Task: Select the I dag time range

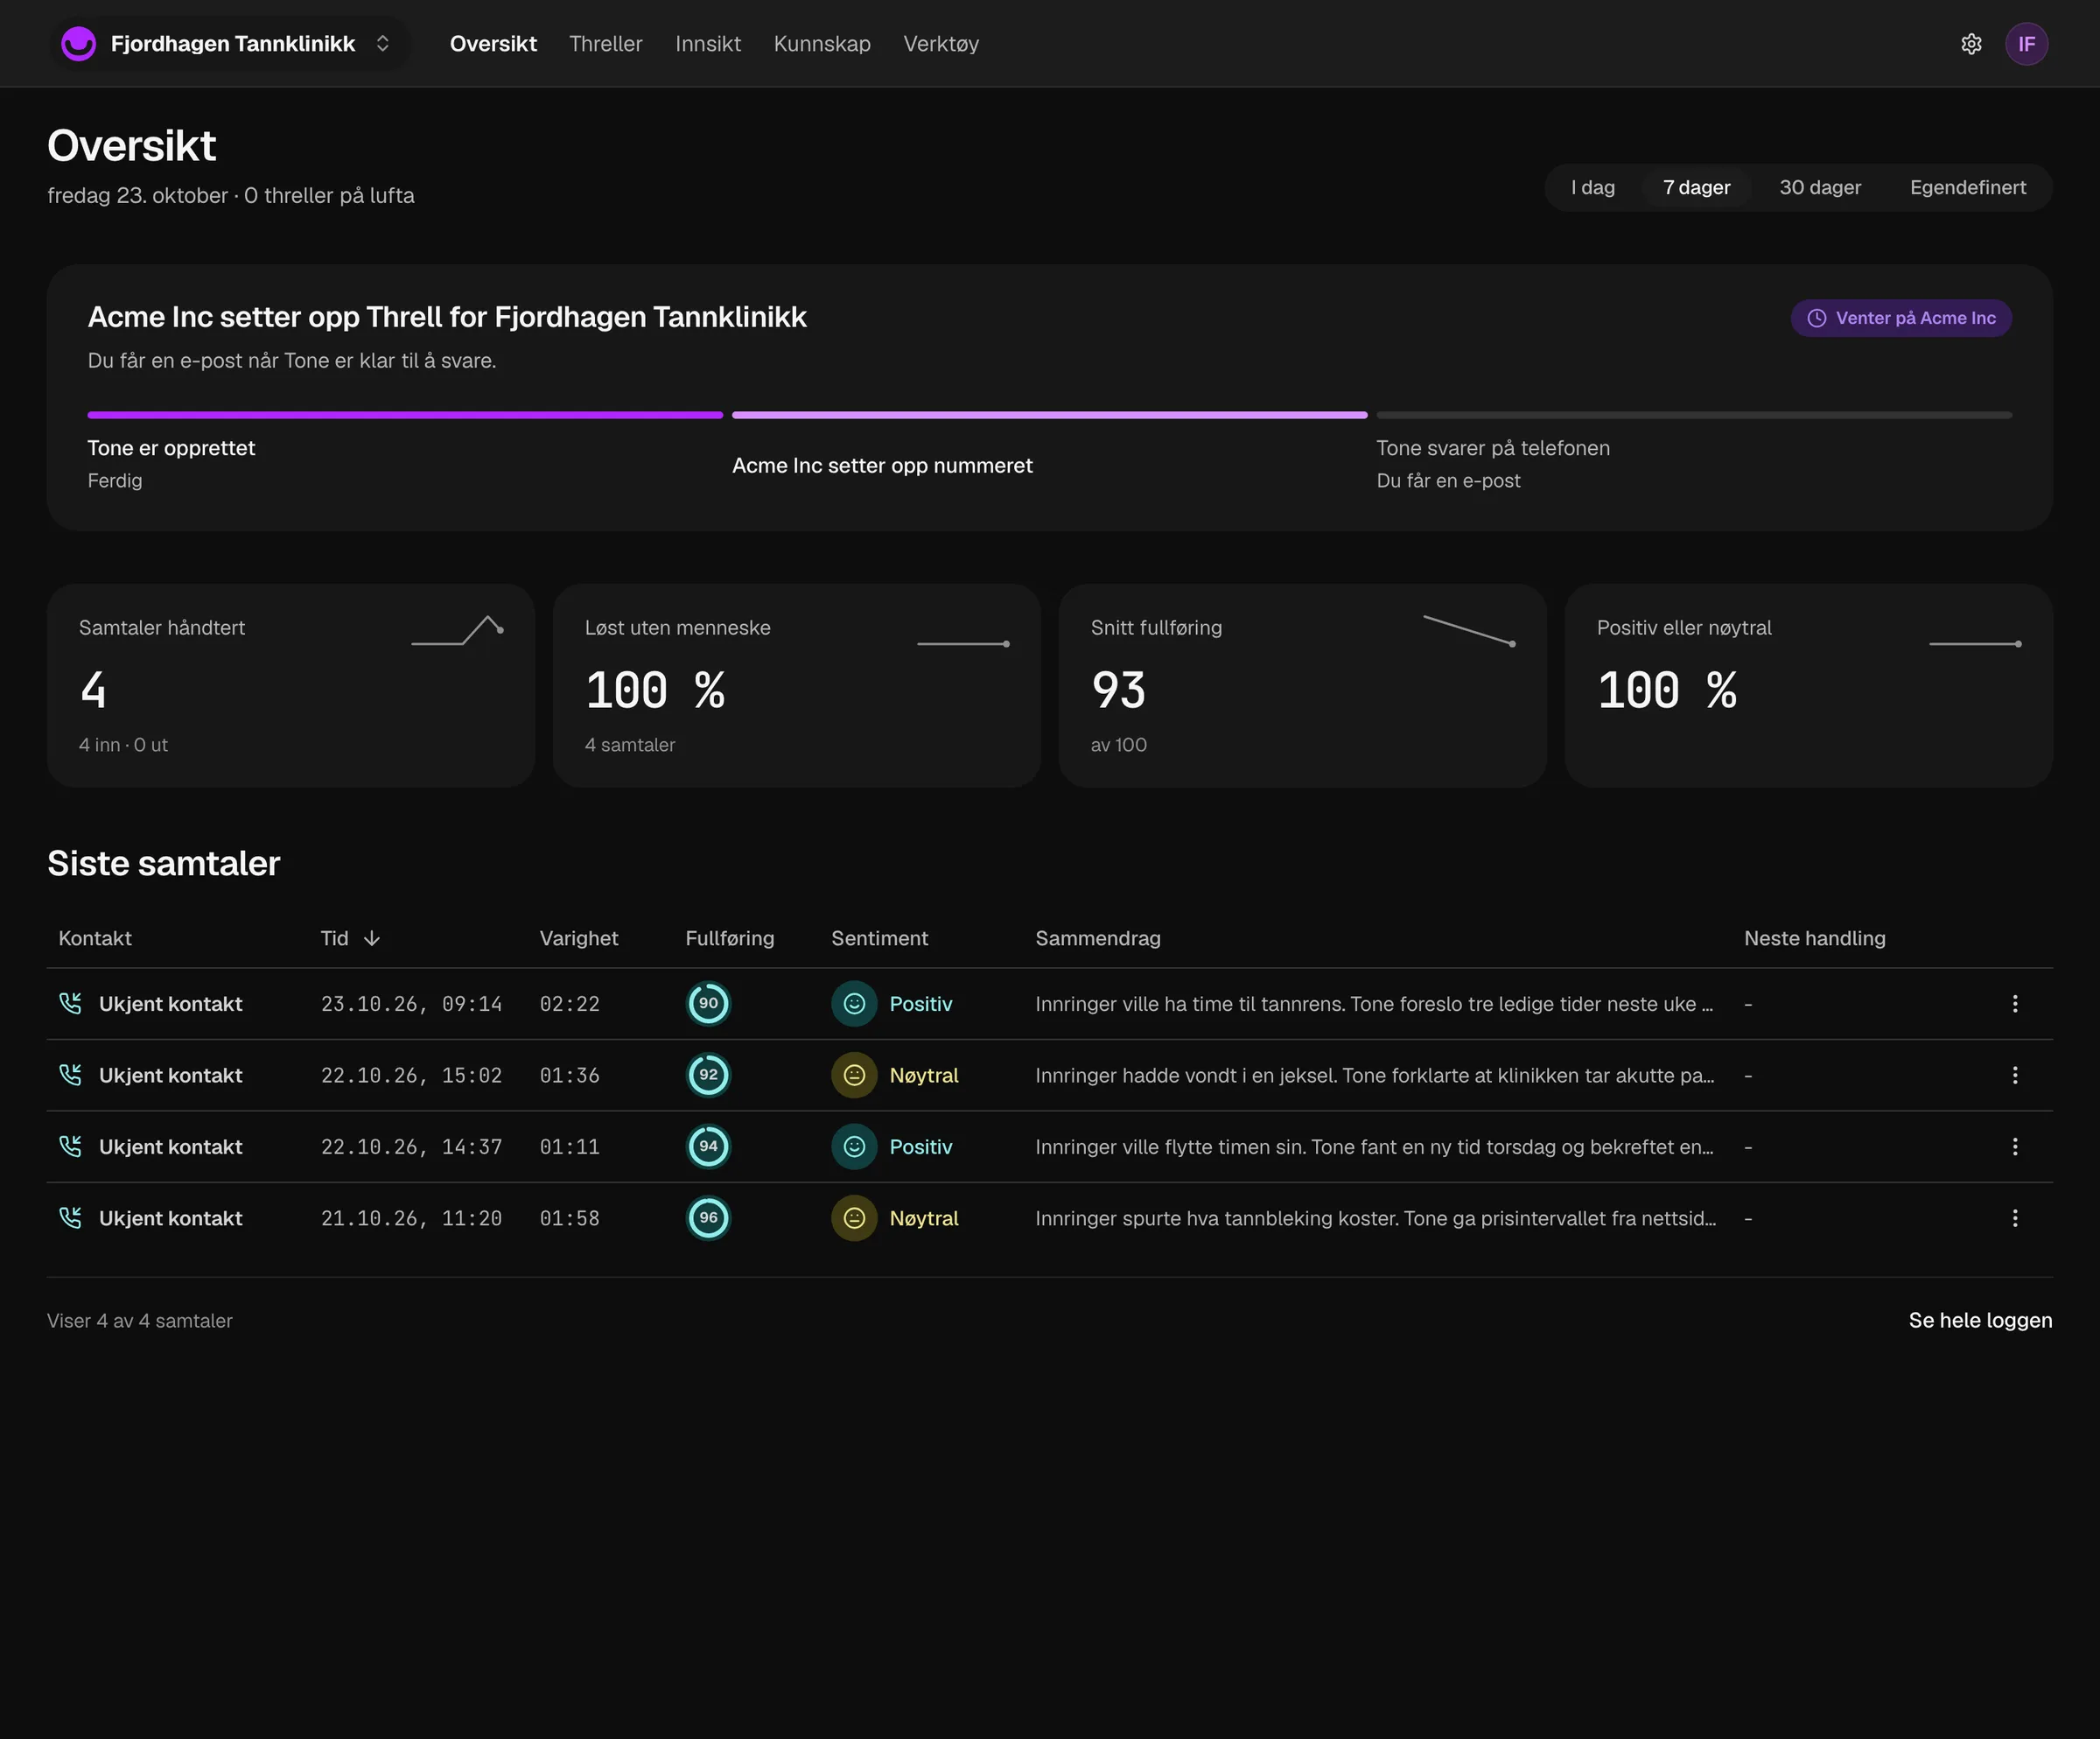Action: 1593,188
